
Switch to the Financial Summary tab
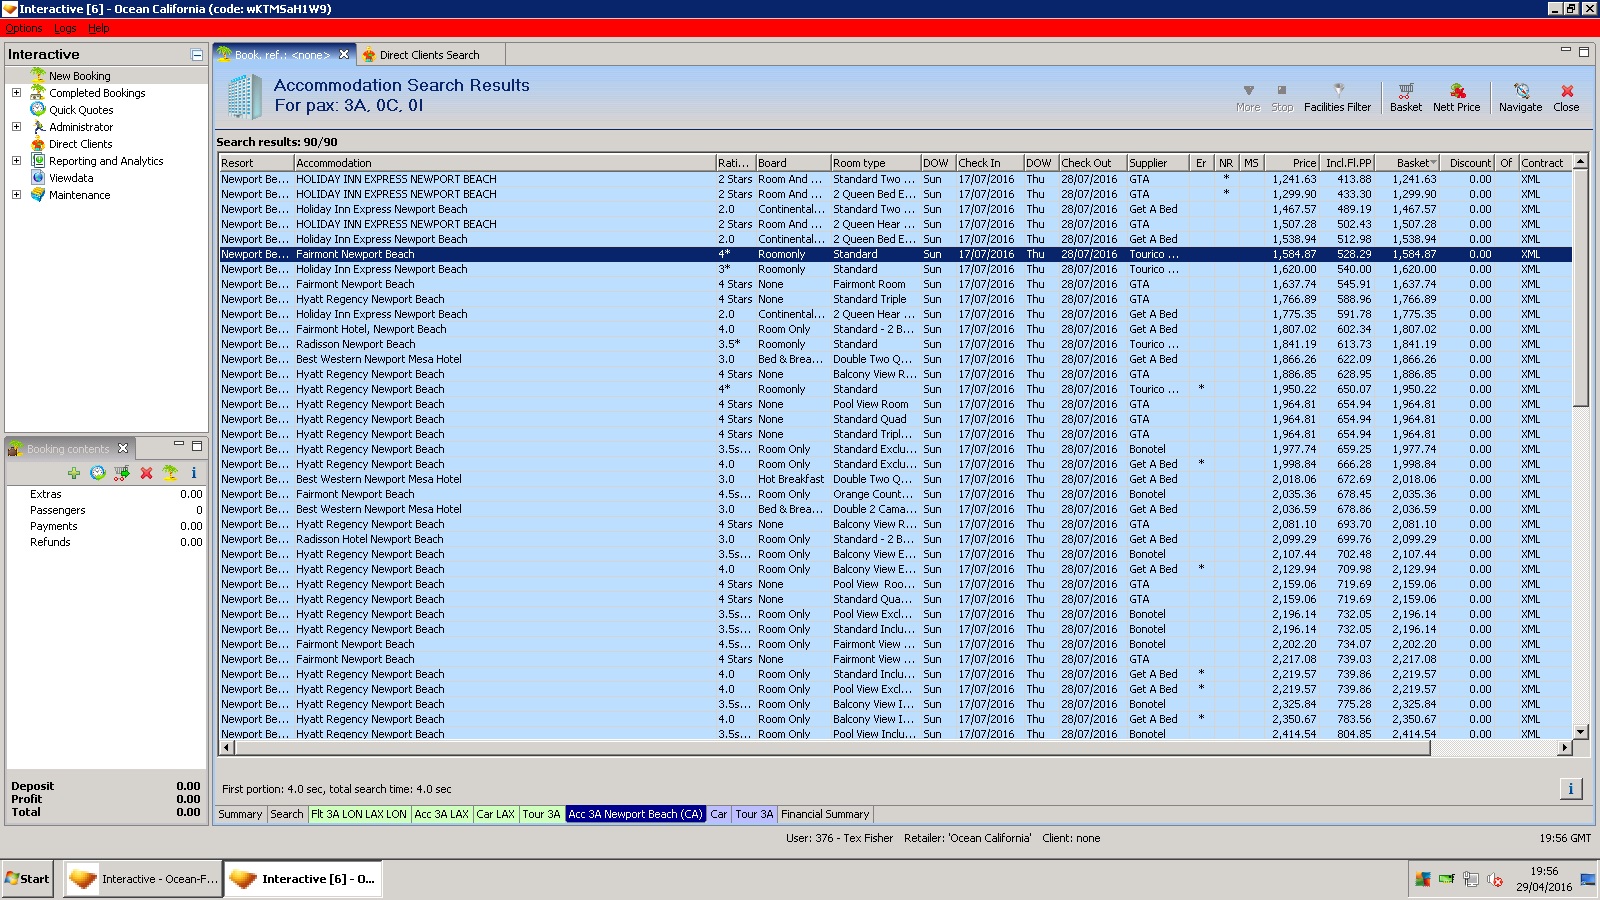pyautogui.click(x=824, y=814)
